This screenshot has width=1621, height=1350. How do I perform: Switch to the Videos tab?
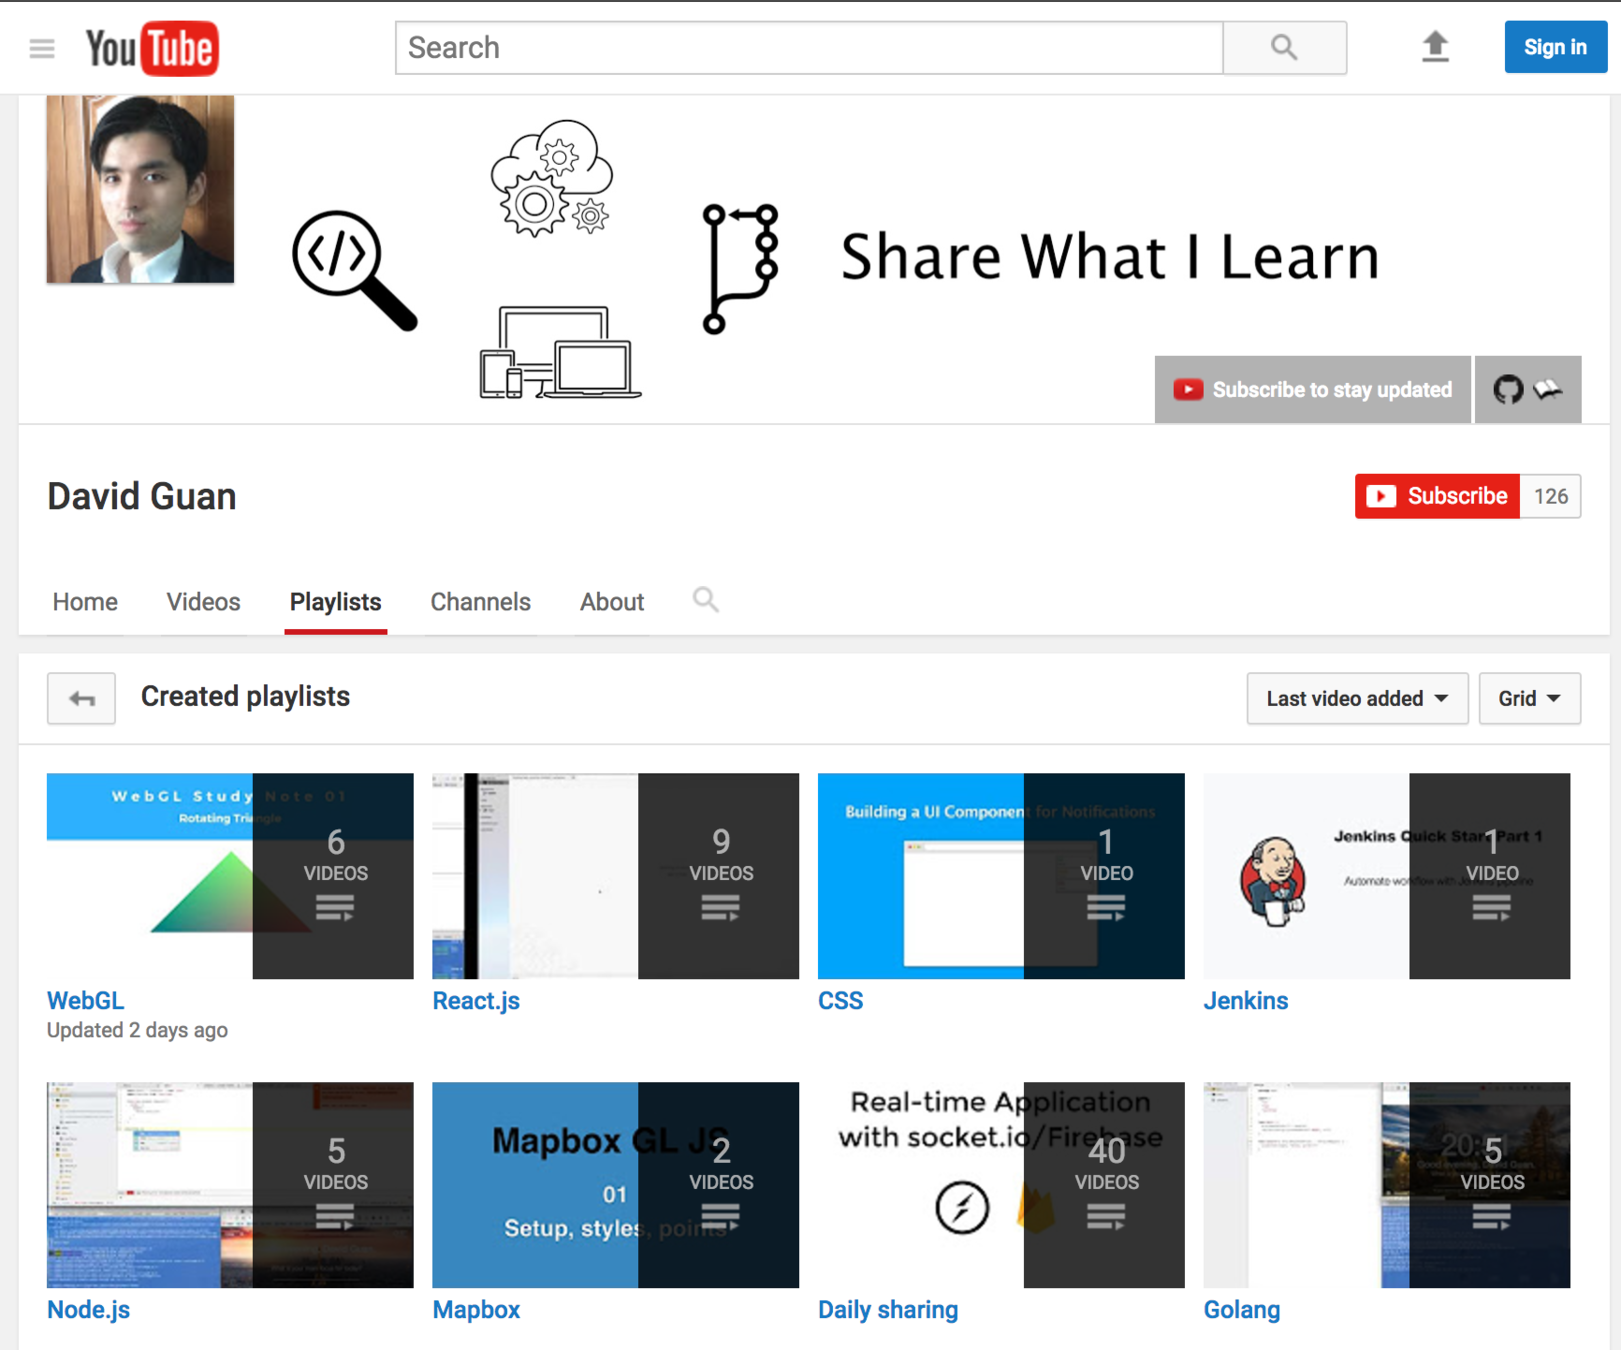203,602
